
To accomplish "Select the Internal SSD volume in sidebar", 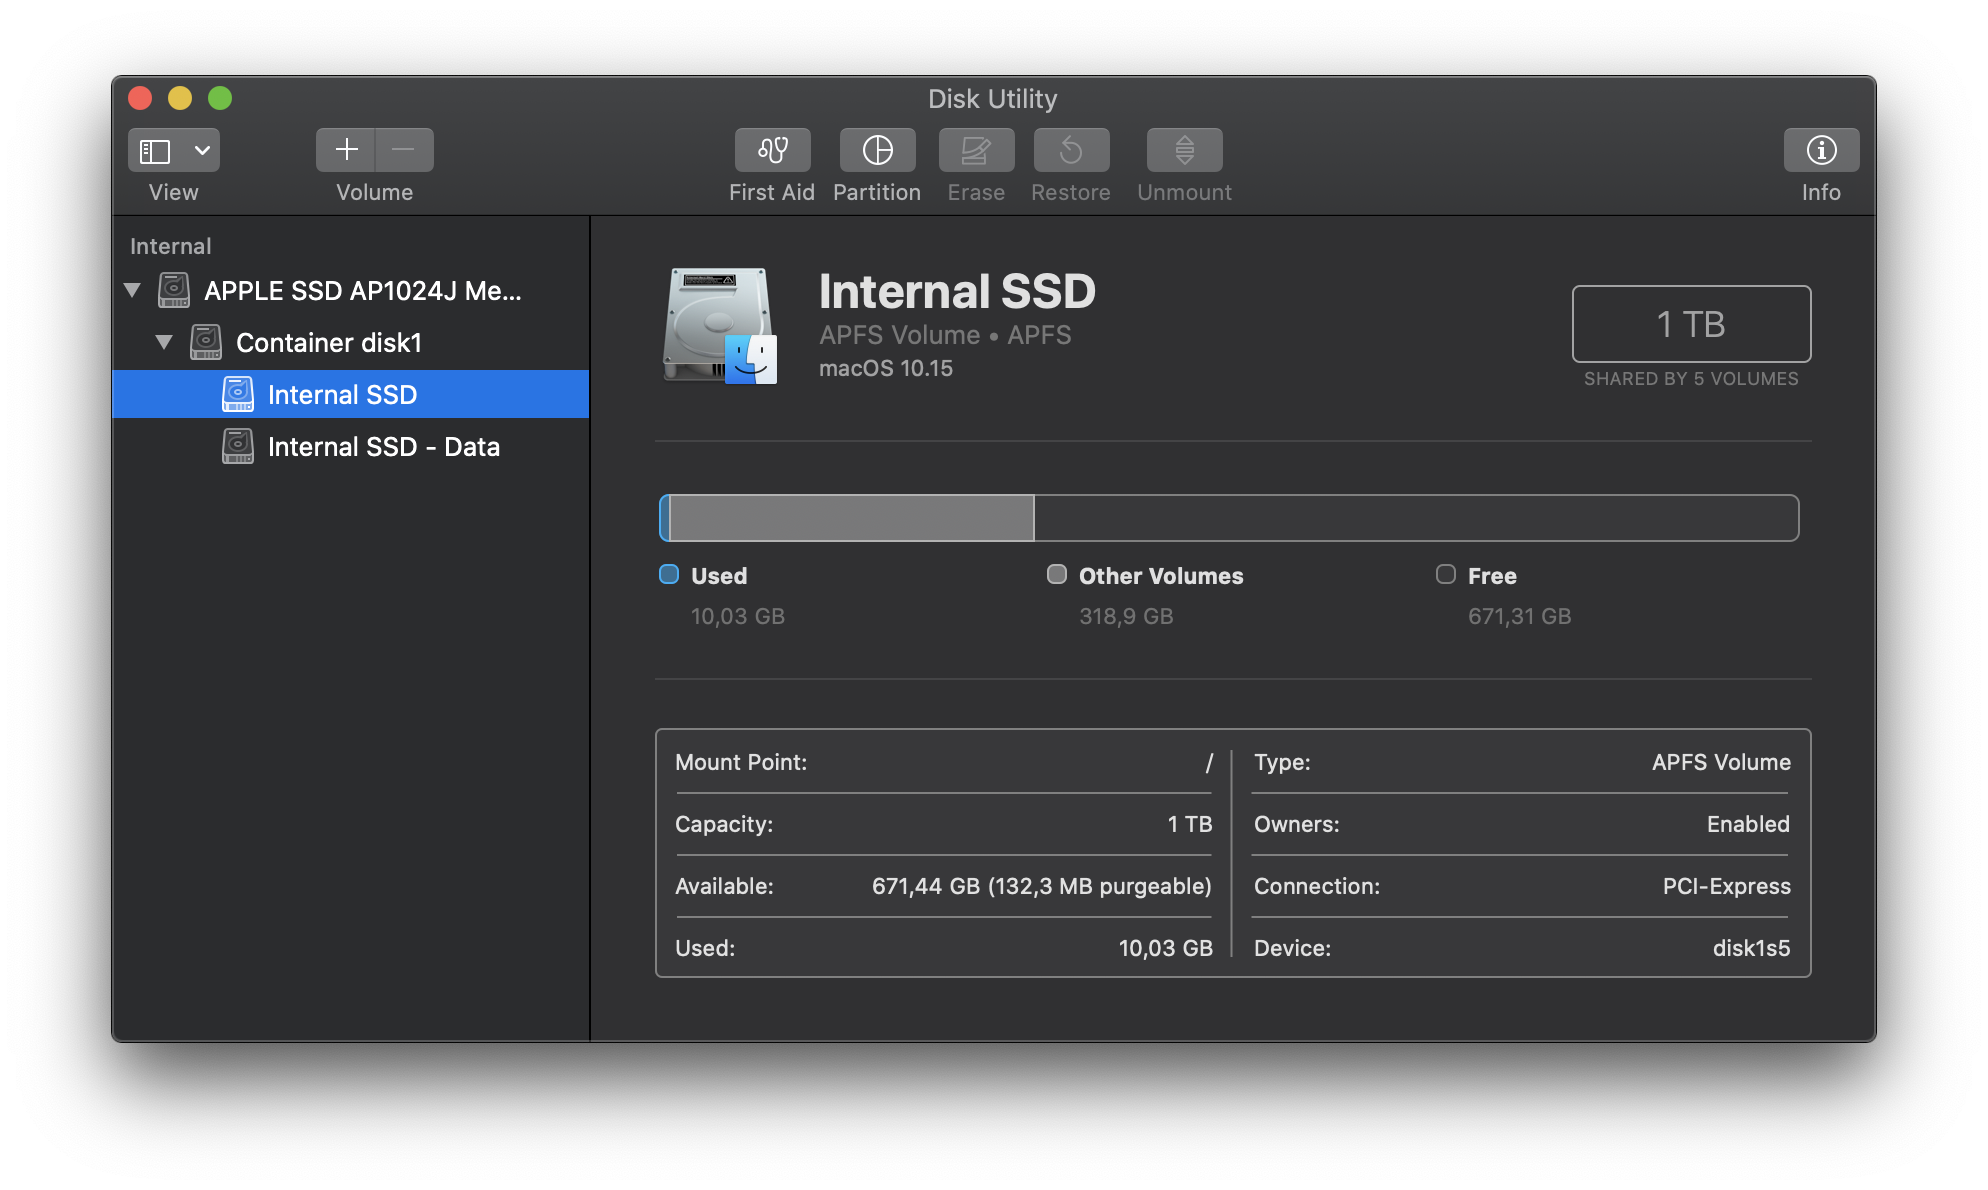I will 342,395.
